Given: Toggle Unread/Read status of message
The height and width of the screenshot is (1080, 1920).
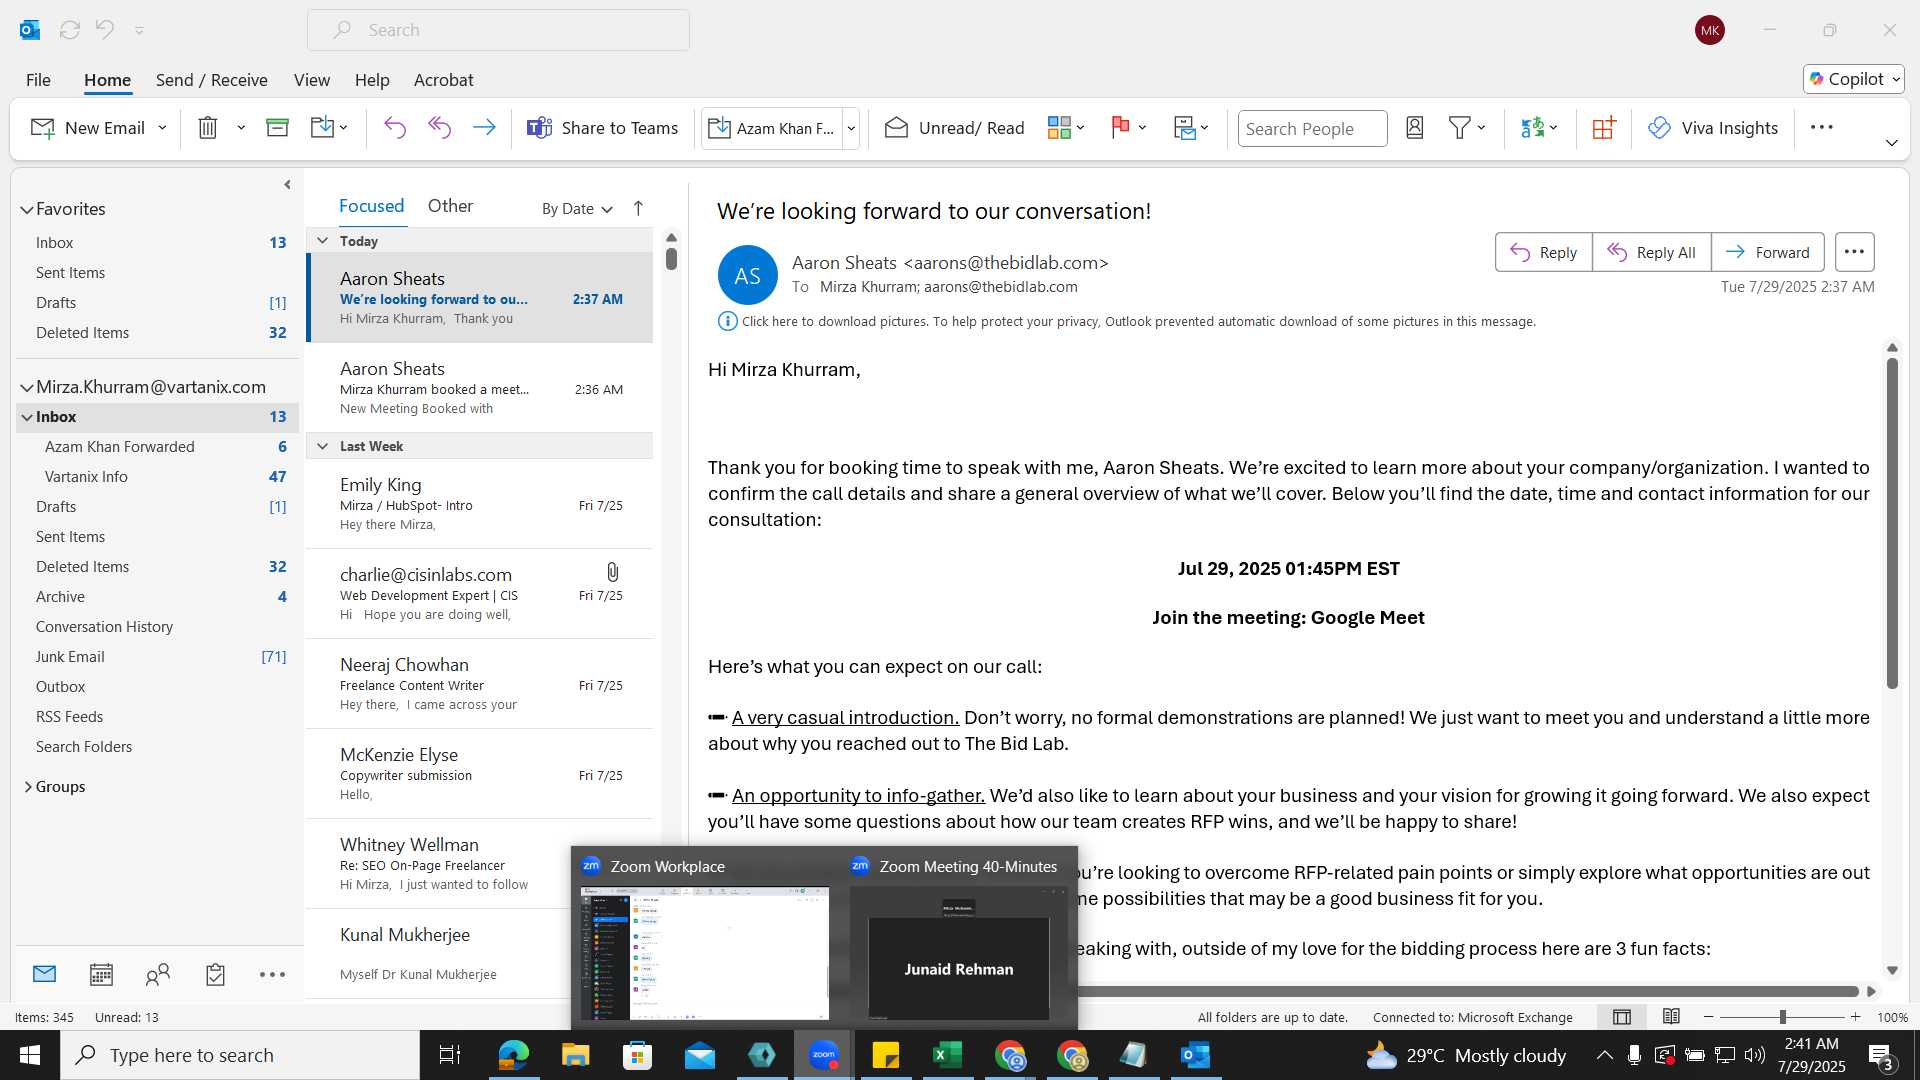Looking at the screenshot, I should coord(955,128).
